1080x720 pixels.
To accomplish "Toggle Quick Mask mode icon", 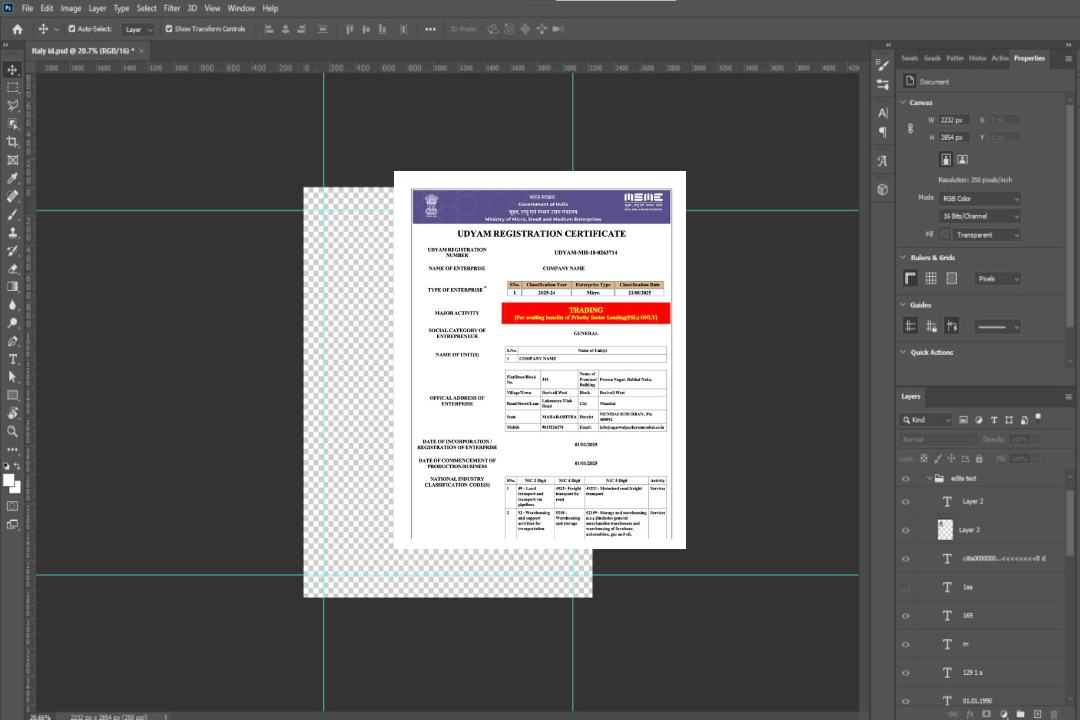I will (12, 506).
